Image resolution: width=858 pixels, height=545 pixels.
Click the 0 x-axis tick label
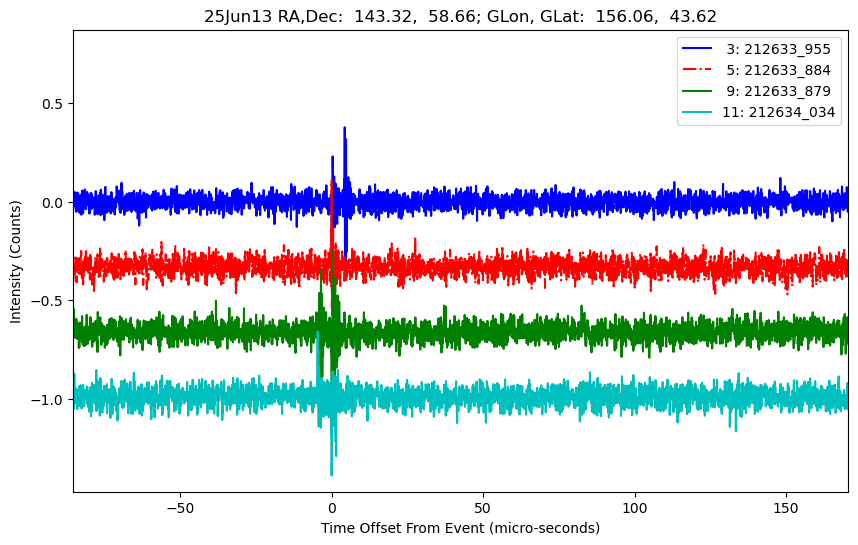(x=332, y=508)
